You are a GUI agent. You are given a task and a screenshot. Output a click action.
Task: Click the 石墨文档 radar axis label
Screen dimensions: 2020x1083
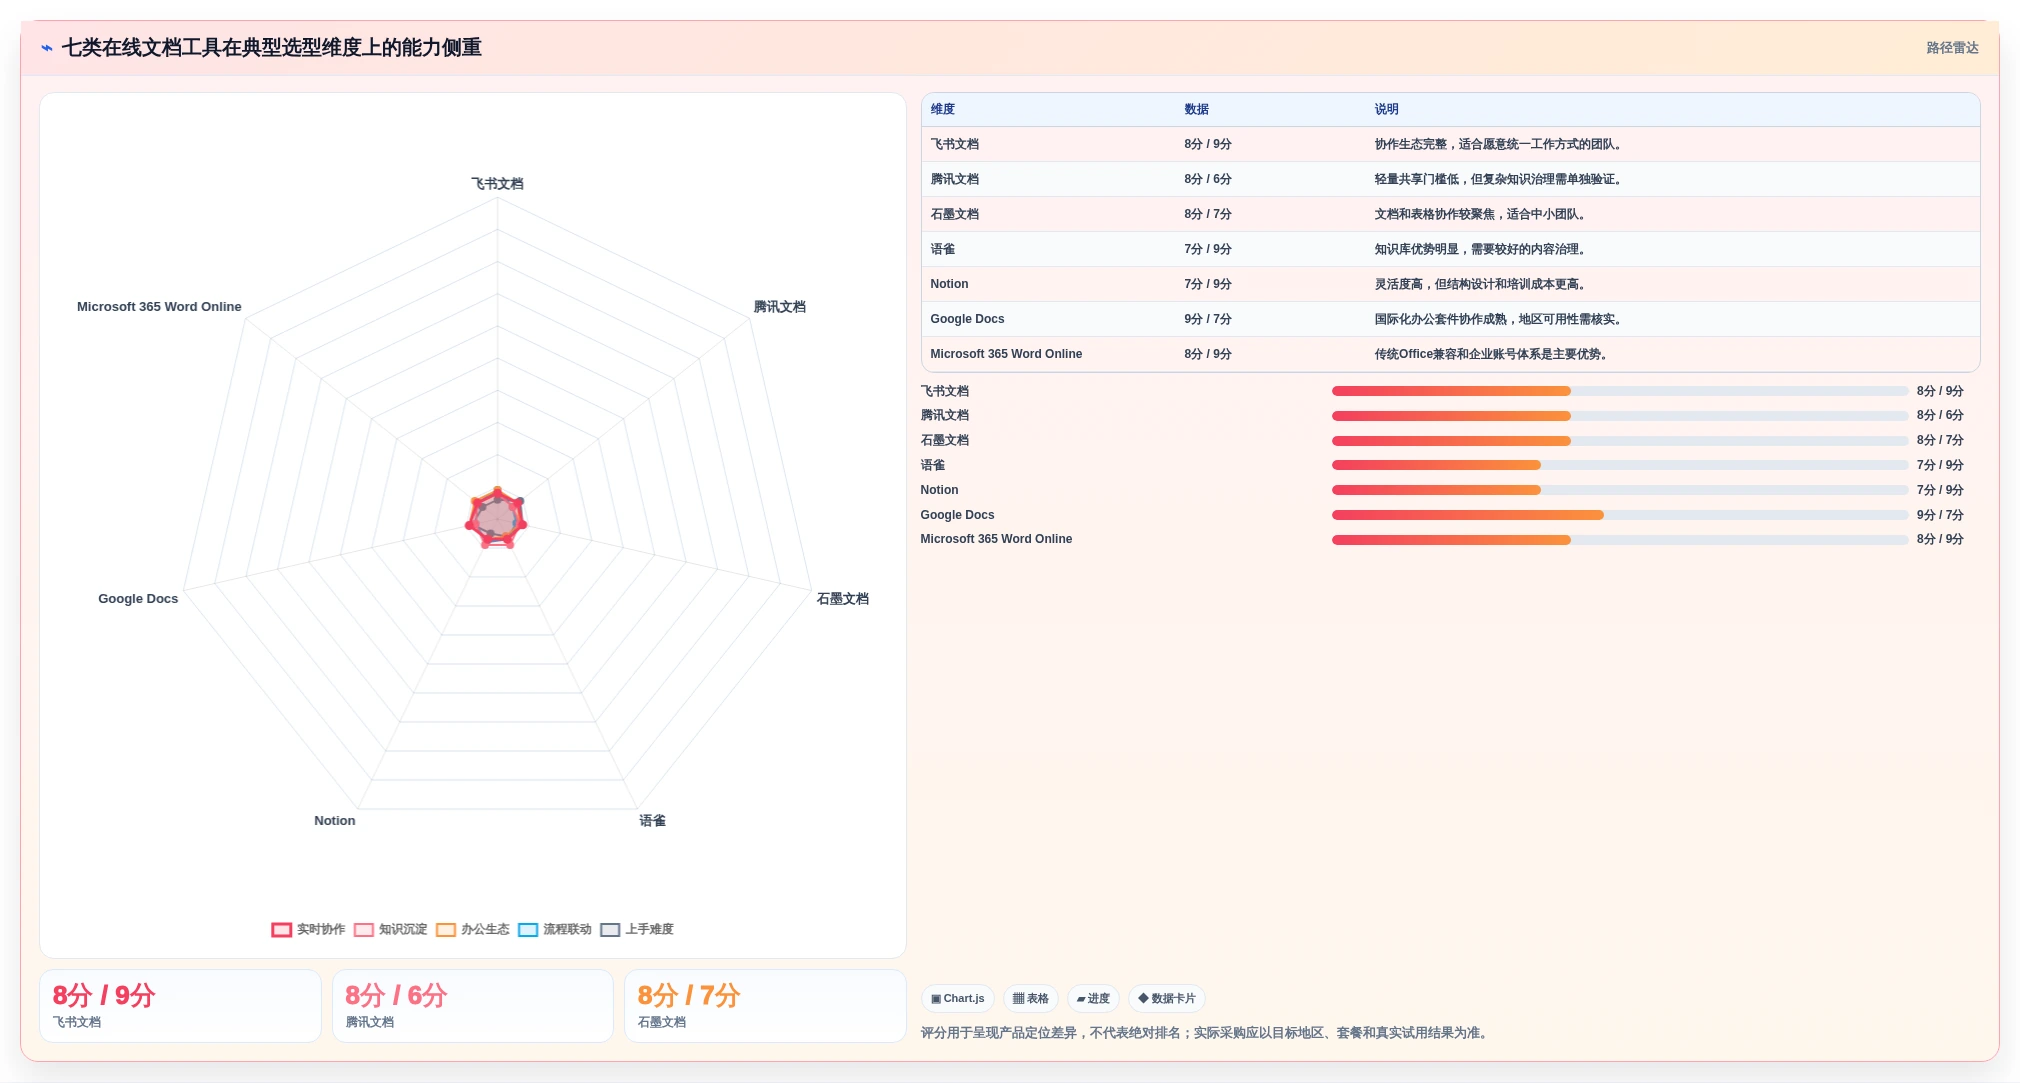(x=842, y=599)
